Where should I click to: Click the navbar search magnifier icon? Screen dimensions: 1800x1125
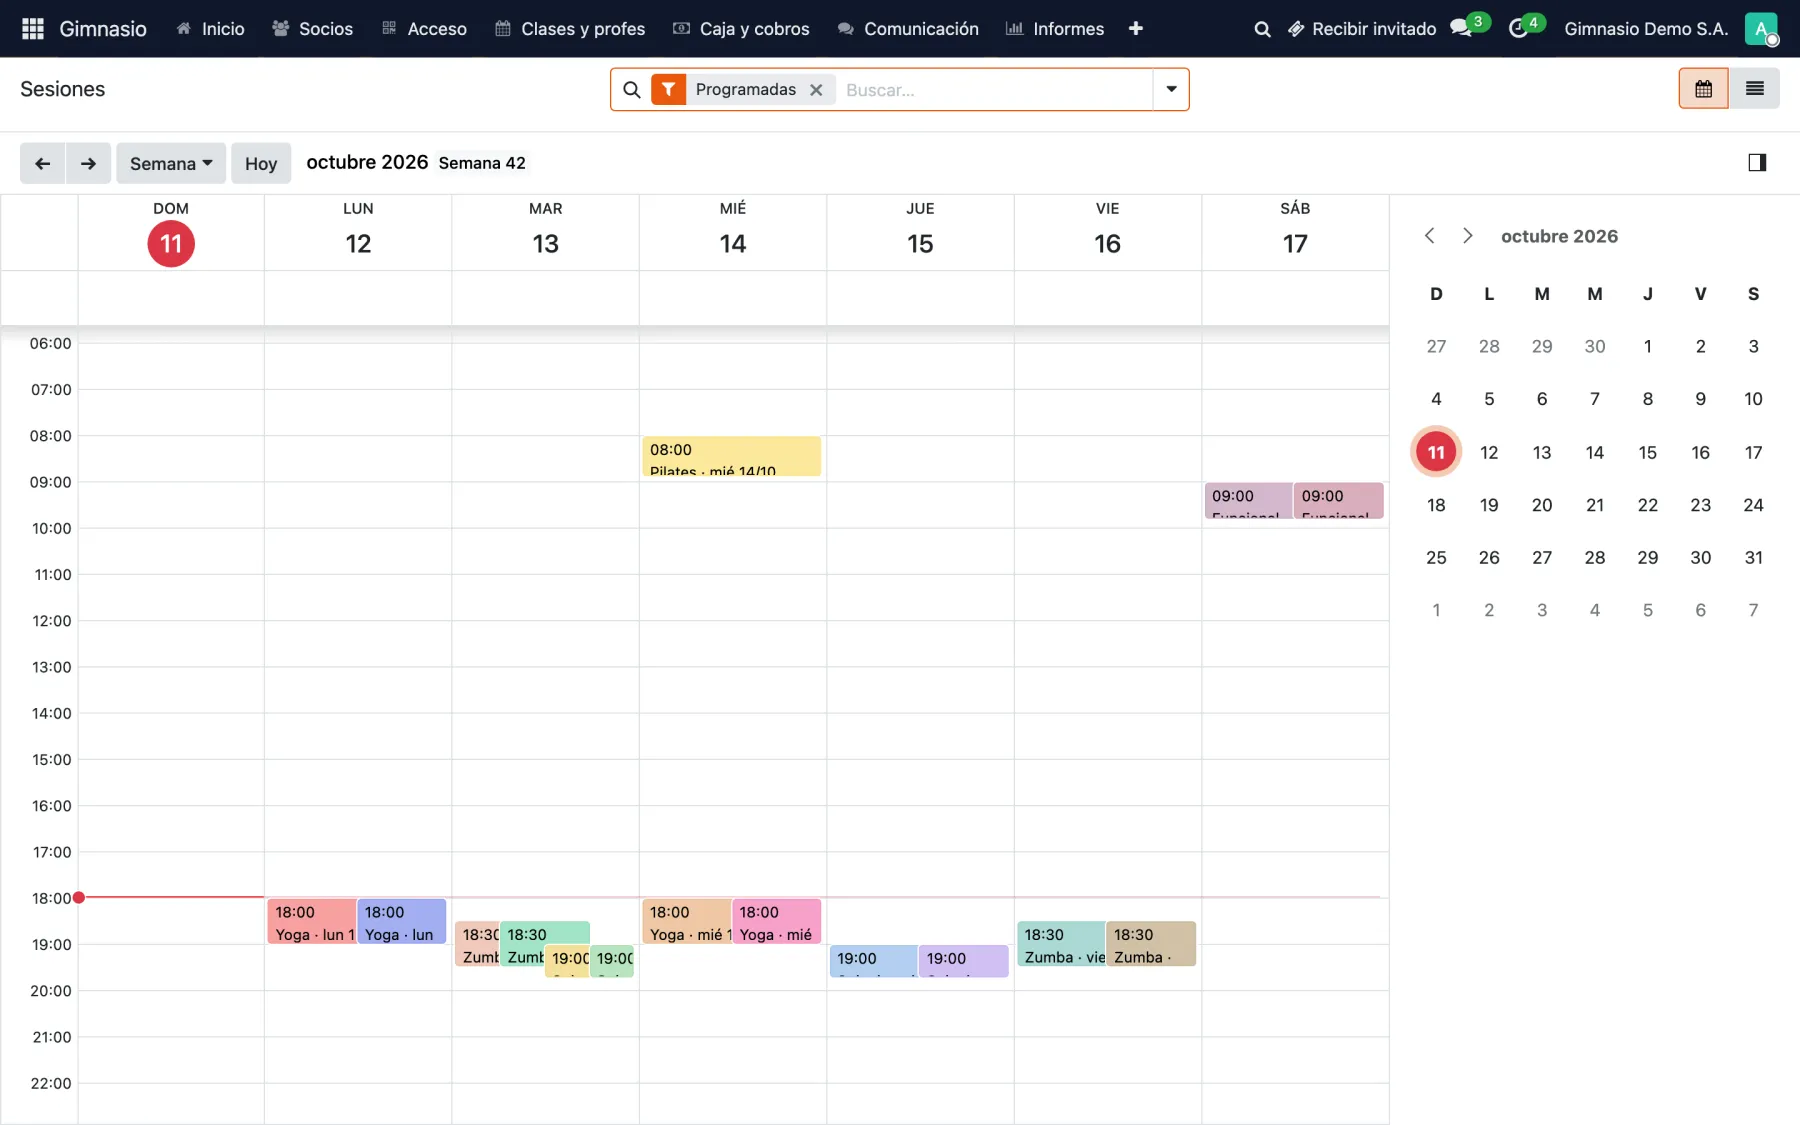click(1263, 29)
